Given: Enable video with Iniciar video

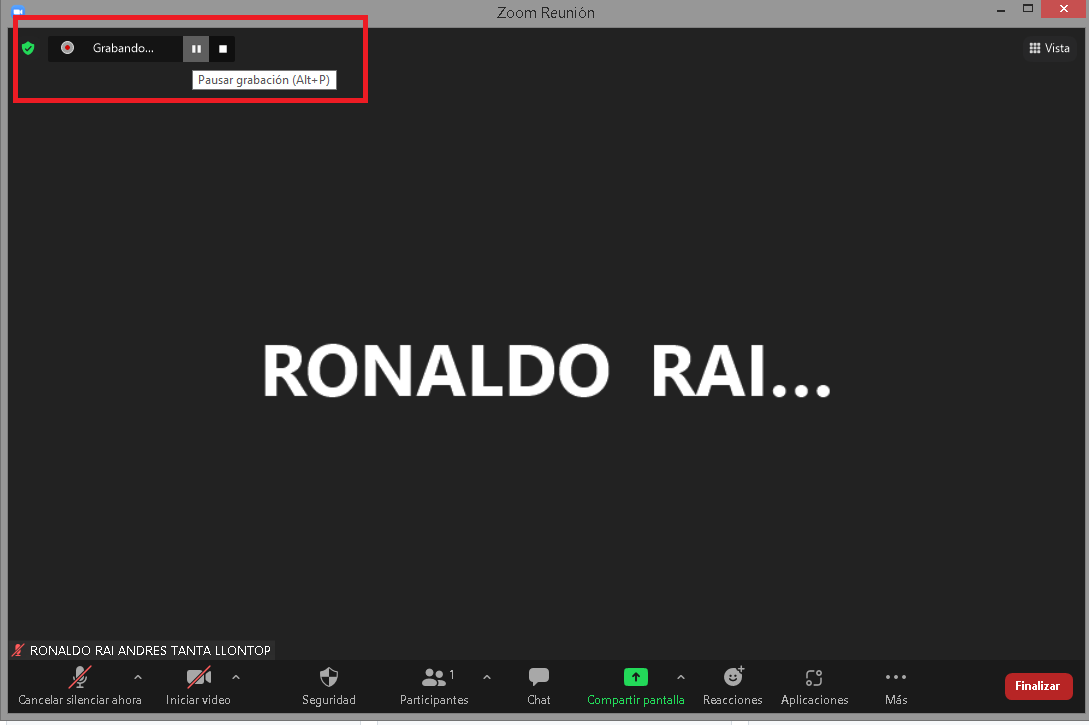Looking at the screenshot, I should [197, 686].
